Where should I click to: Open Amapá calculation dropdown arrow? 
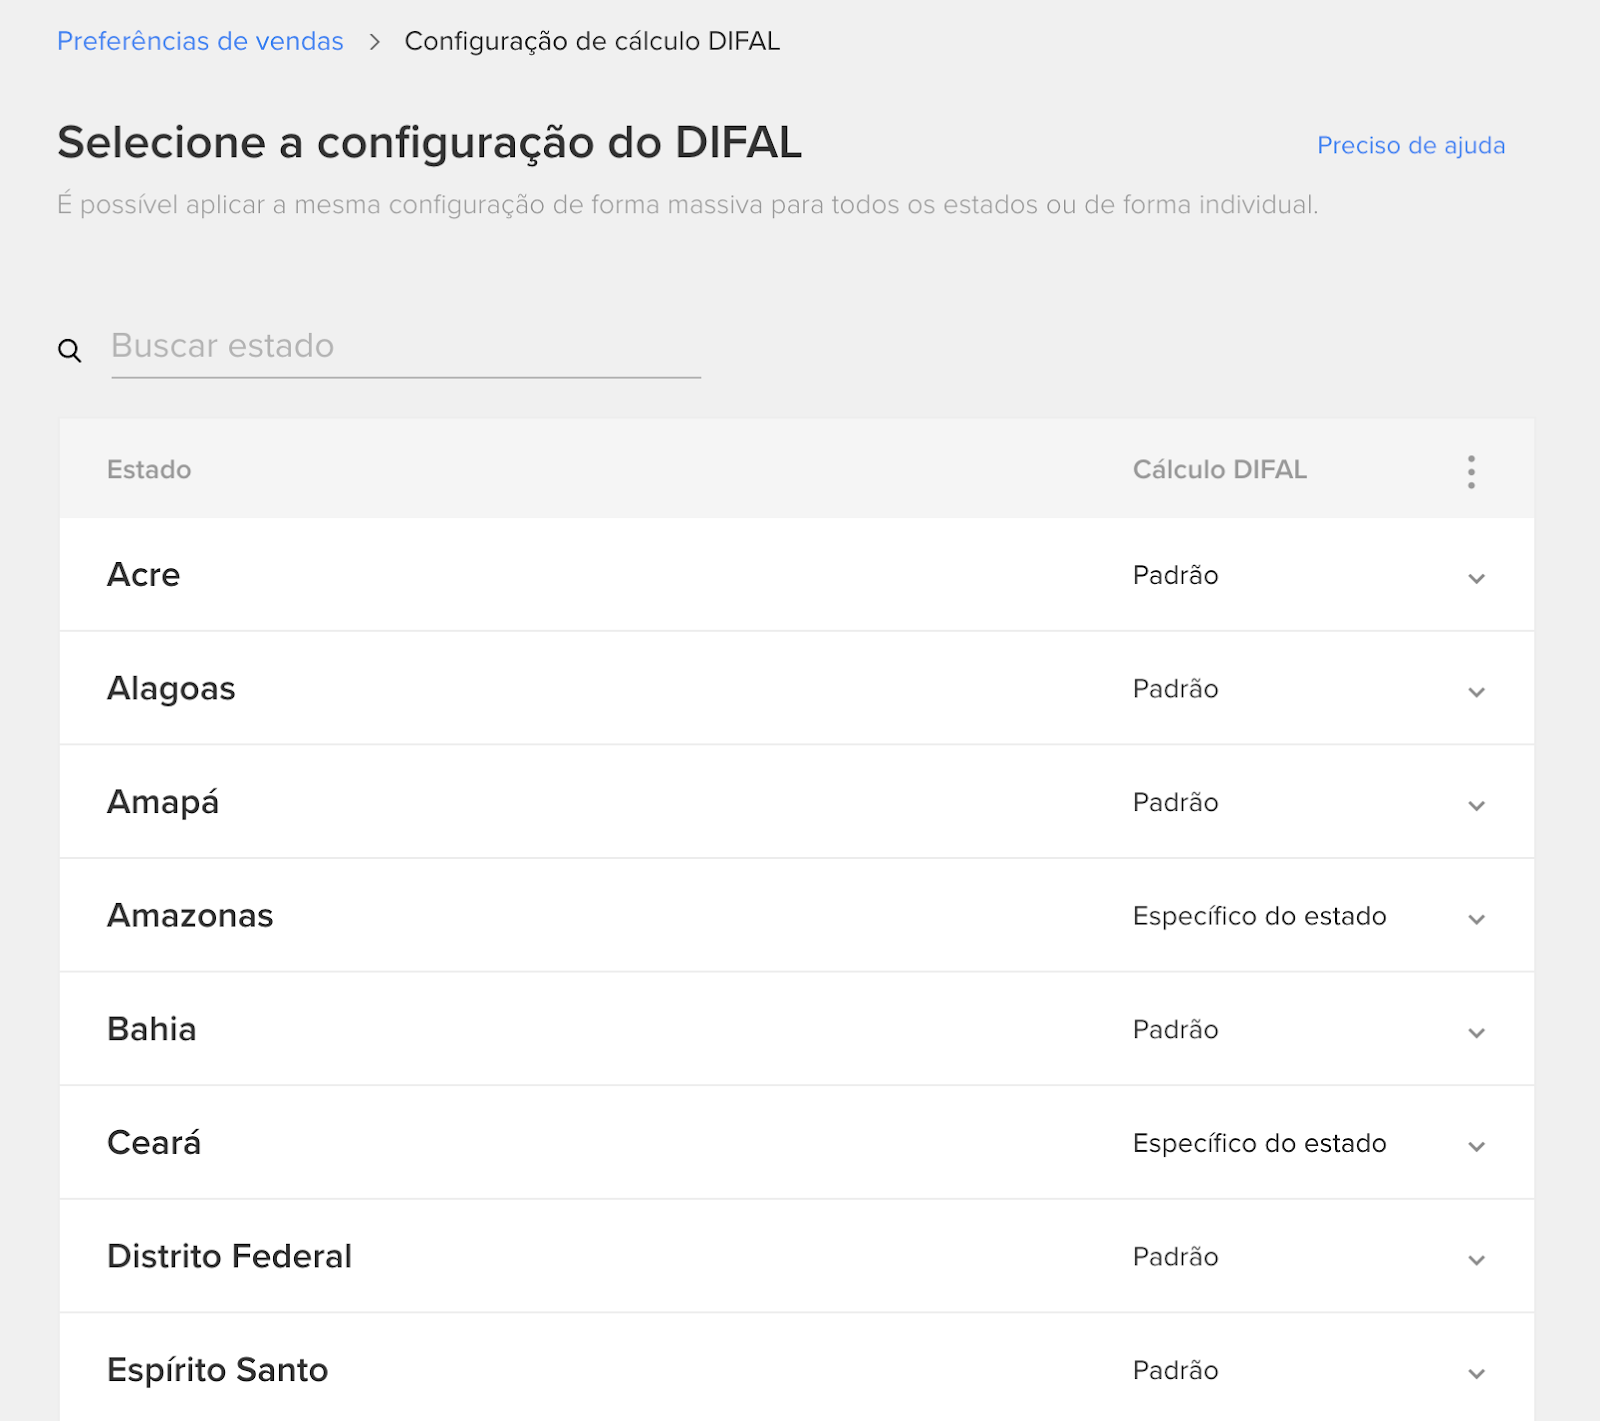click(x=1476, y=805)
